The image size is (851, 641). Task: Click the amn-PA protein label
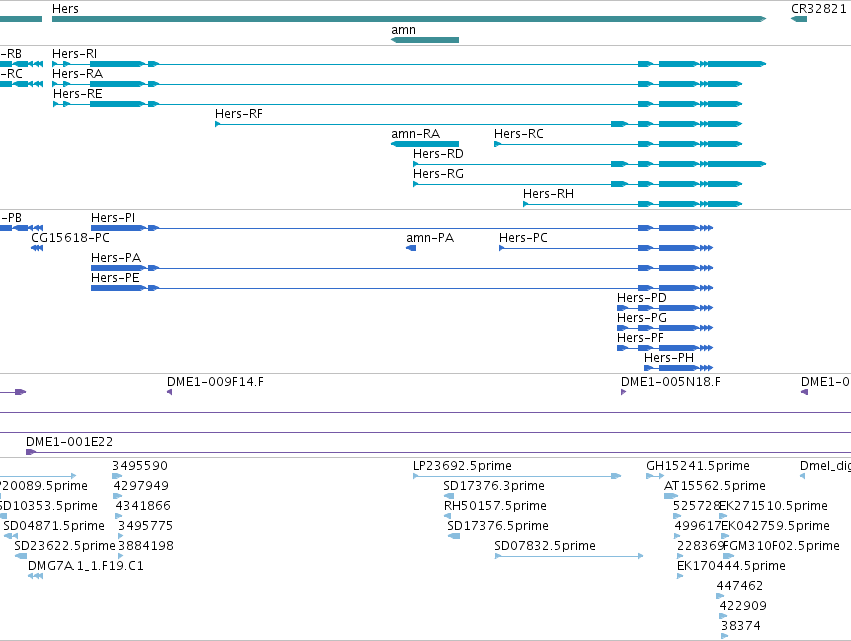tap(430, 238)
